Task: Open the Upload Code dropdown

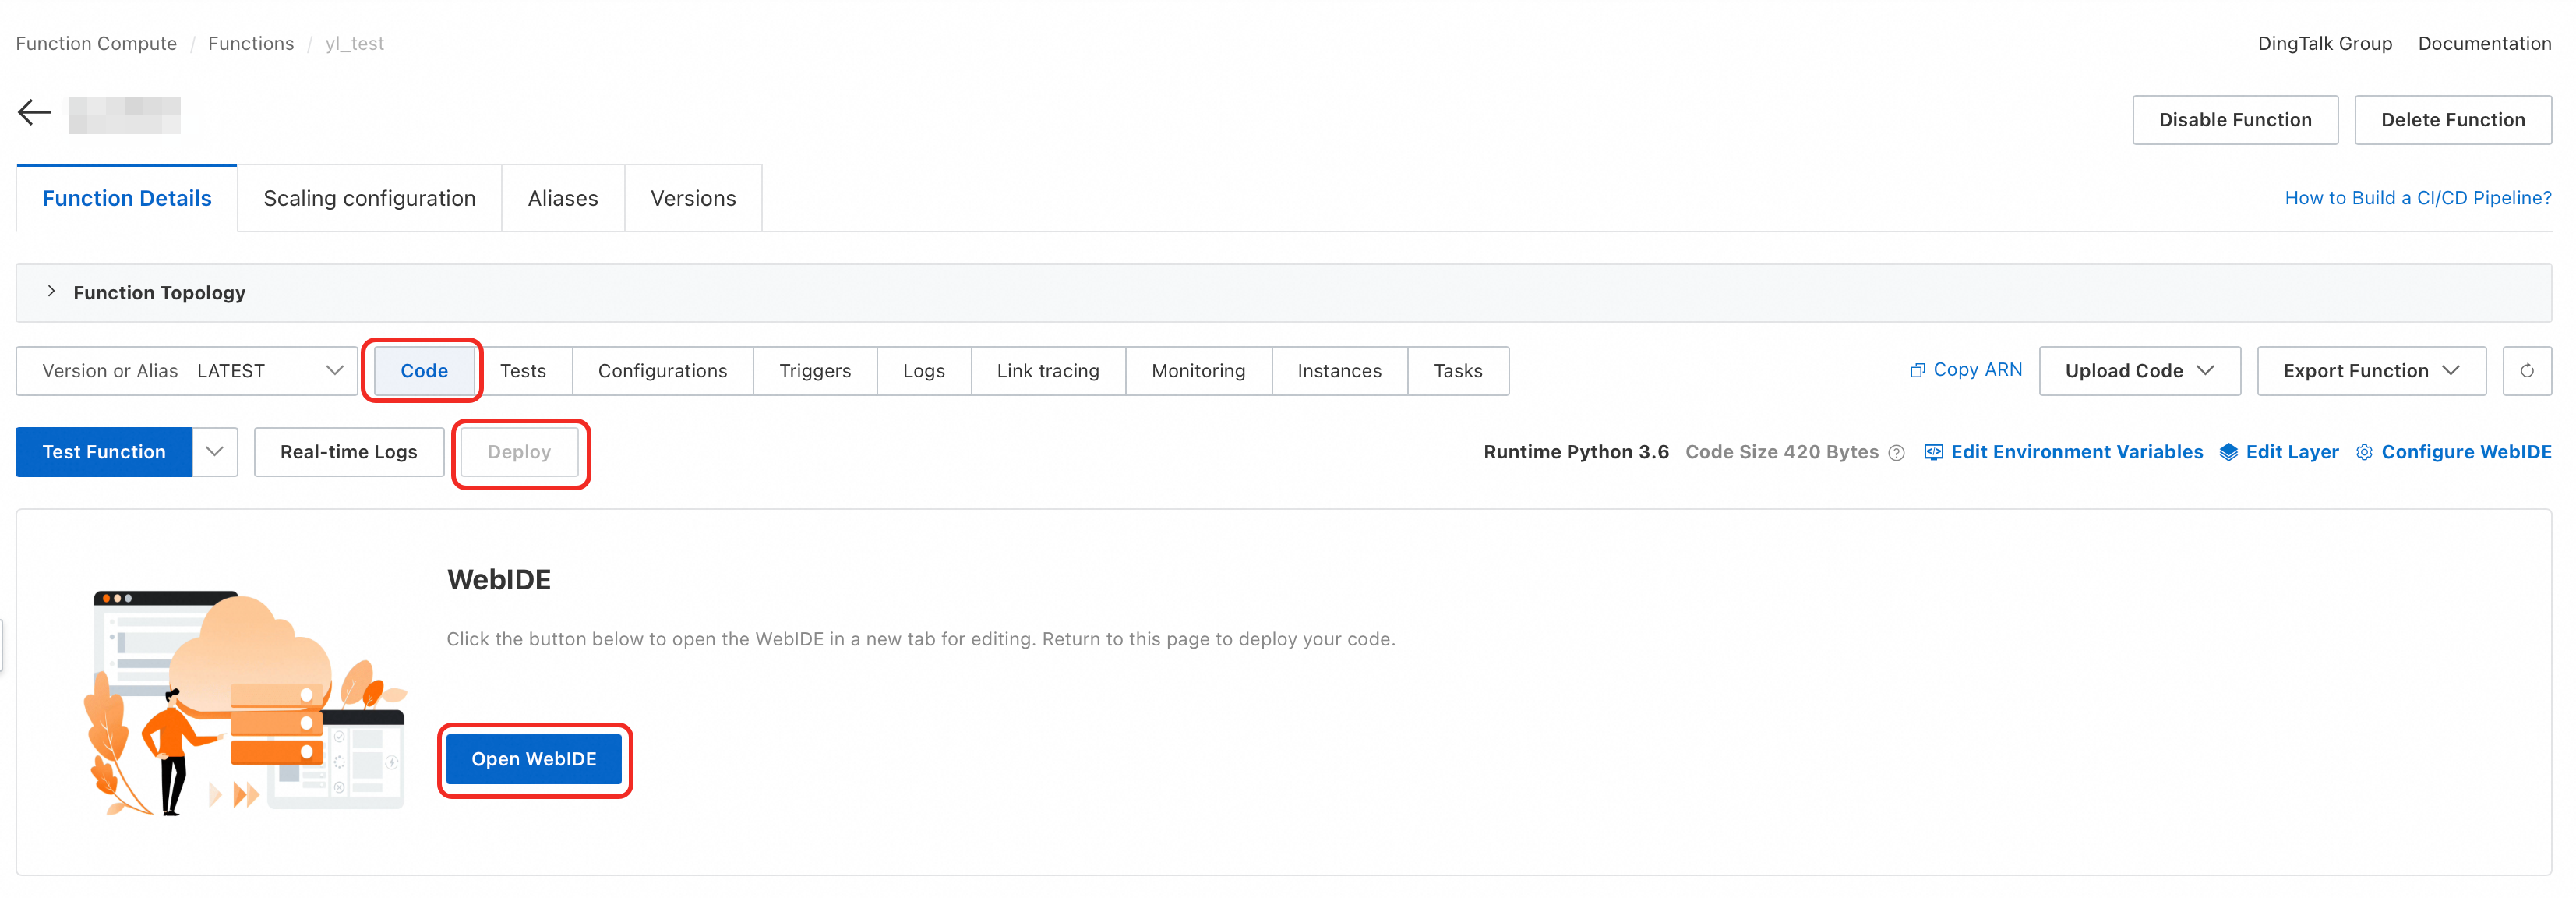Action: click(2139, 371)
